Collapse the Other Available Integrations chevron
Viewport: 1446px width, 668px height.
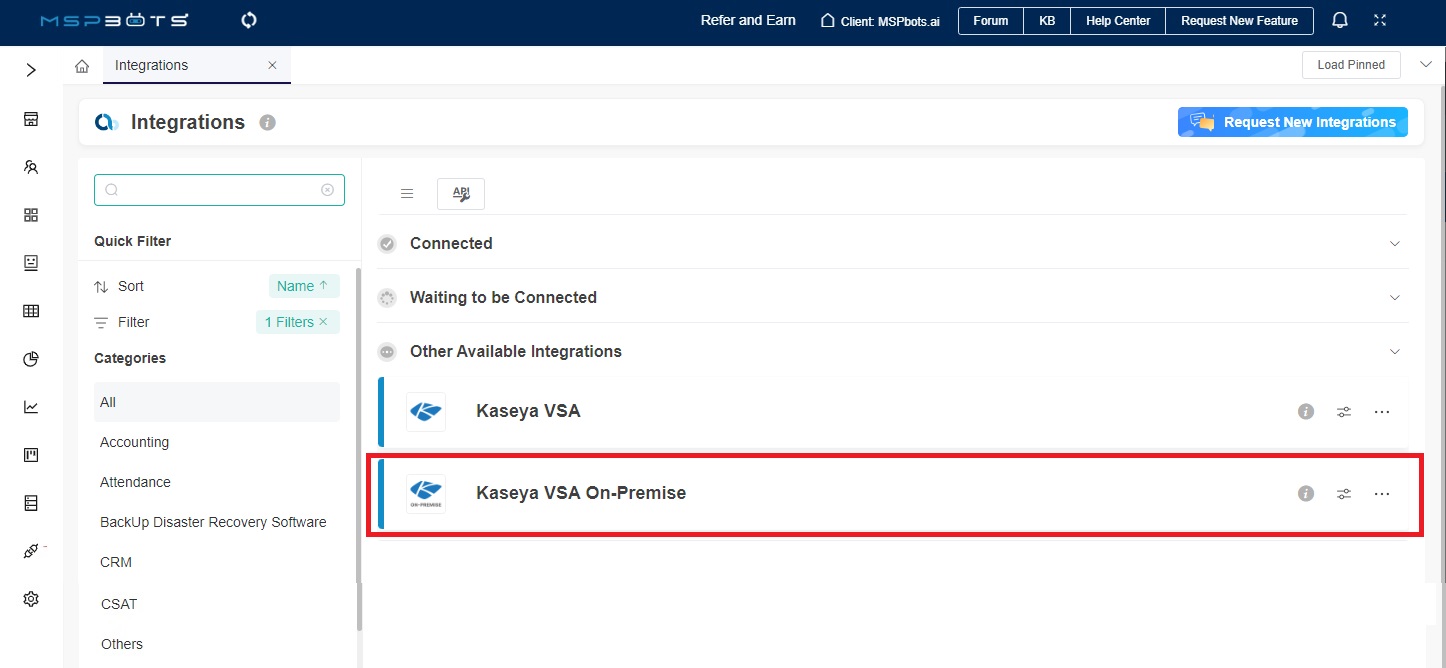click(1395, 352)
